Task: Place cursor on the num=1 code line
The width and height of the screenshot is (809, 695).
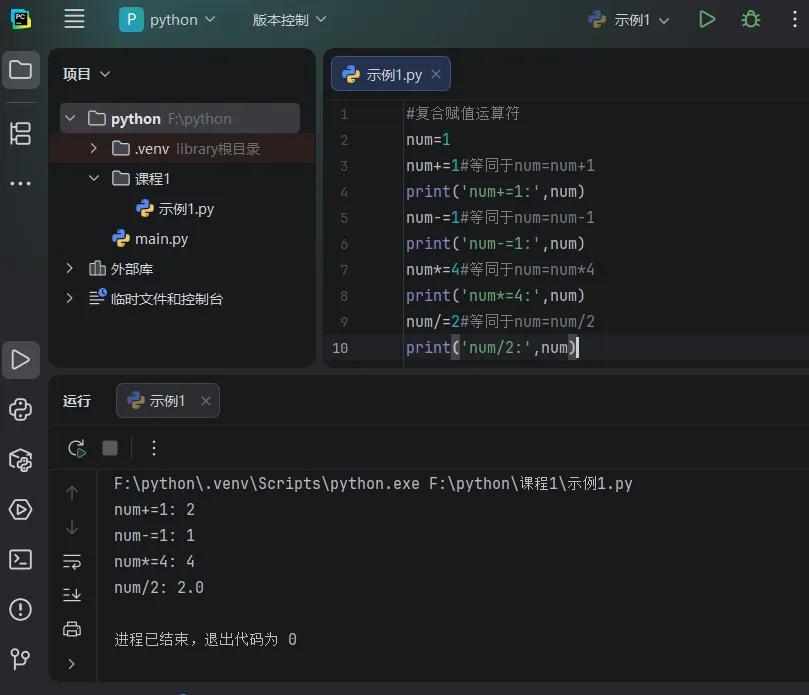Action: [x=428, y=140]
